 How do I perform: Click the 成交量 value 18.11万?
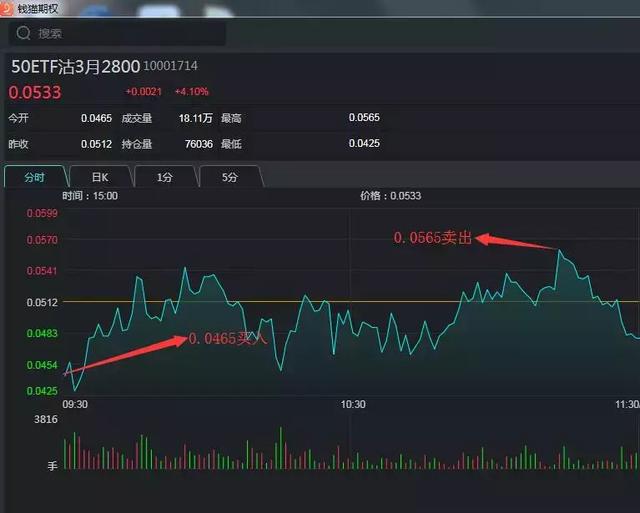click(x=196, y=118)
